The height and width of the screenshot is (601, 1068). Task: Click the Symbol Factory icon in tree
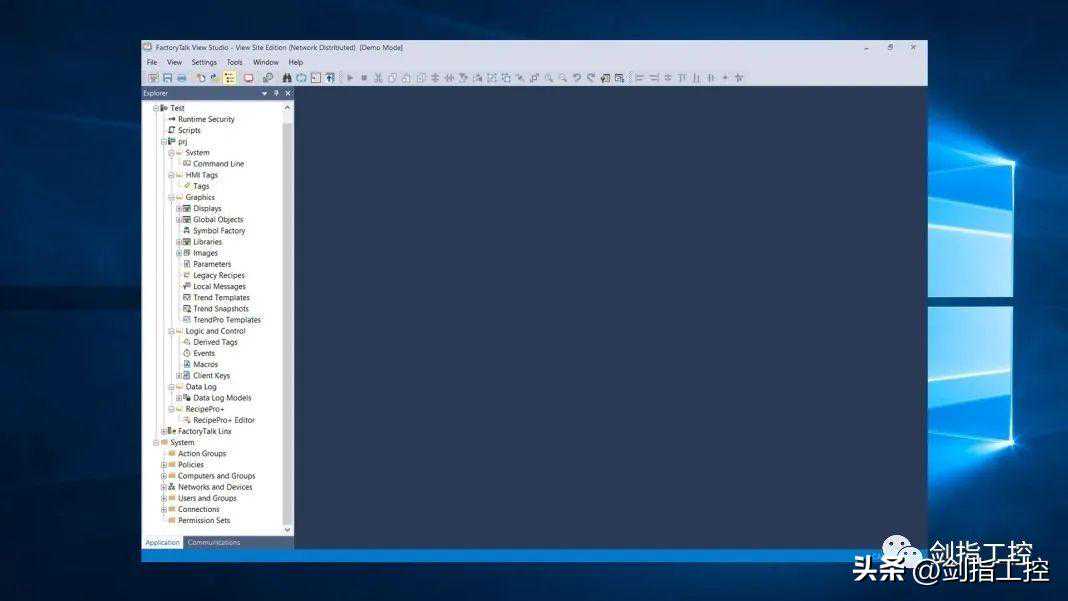click(187, 231)
